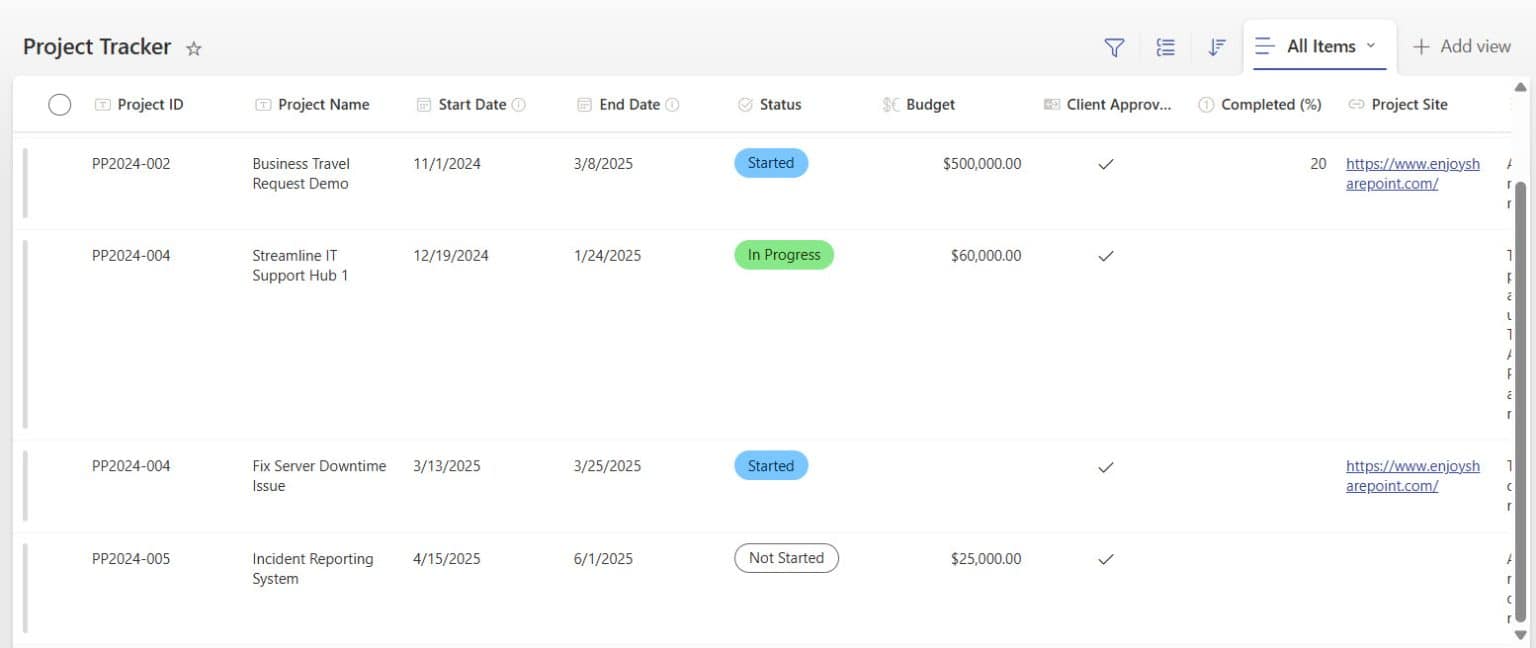Viewport: 1536px width, 648px height.
Task: Select all rows using the header circle
Action: tap(60, 104)
